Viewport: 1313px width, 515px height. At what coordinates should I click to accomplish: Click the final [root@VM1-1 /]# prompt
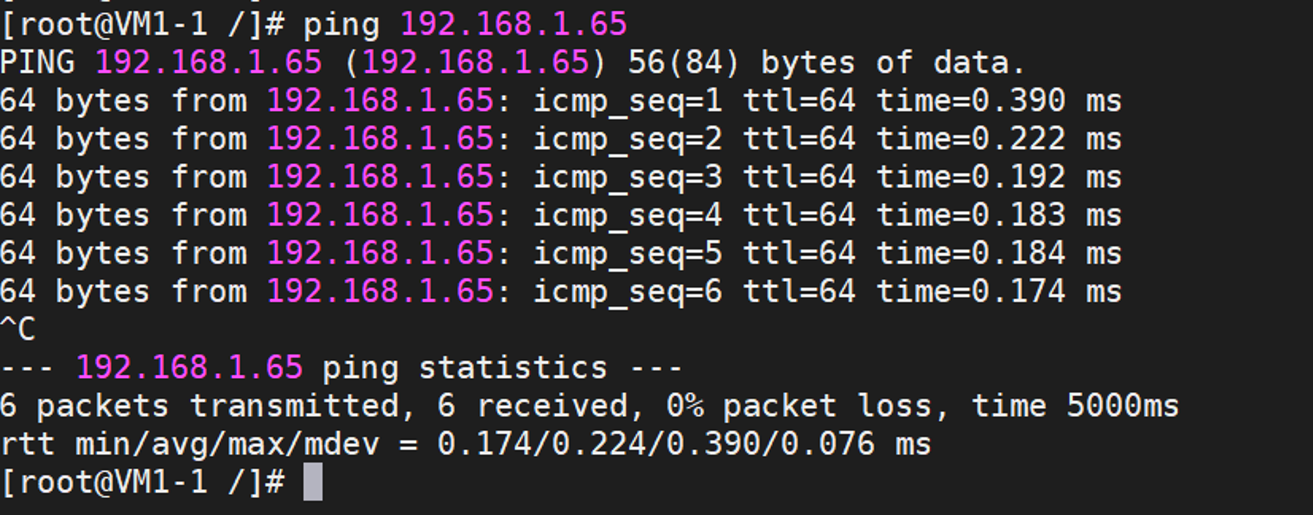[x=144, y=483]
